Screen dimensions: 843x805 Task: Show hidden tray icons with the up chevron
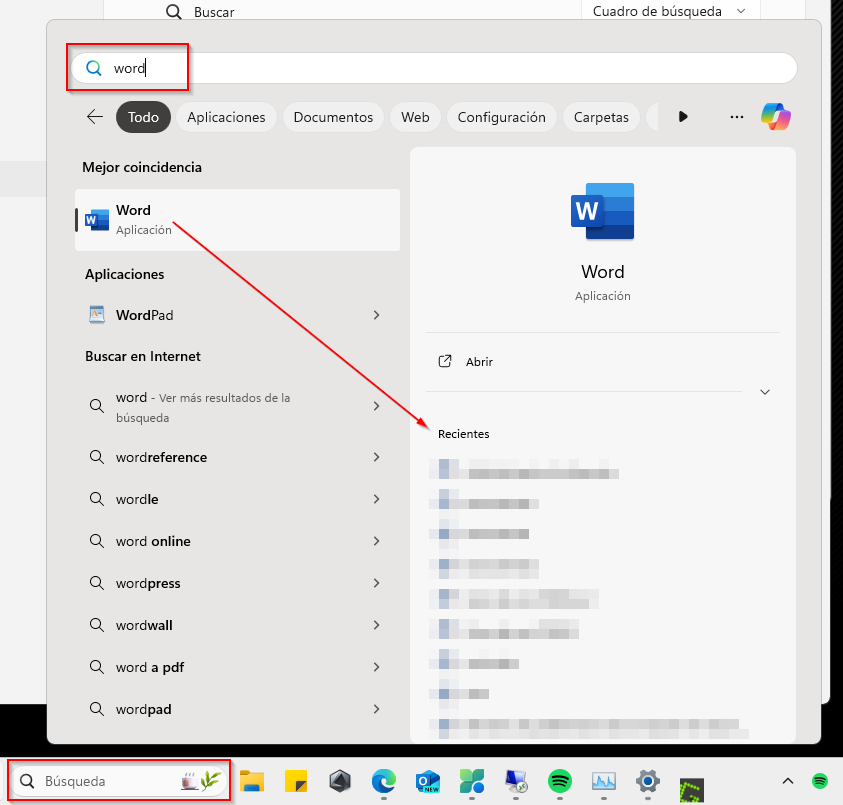[x=788, y=781]
